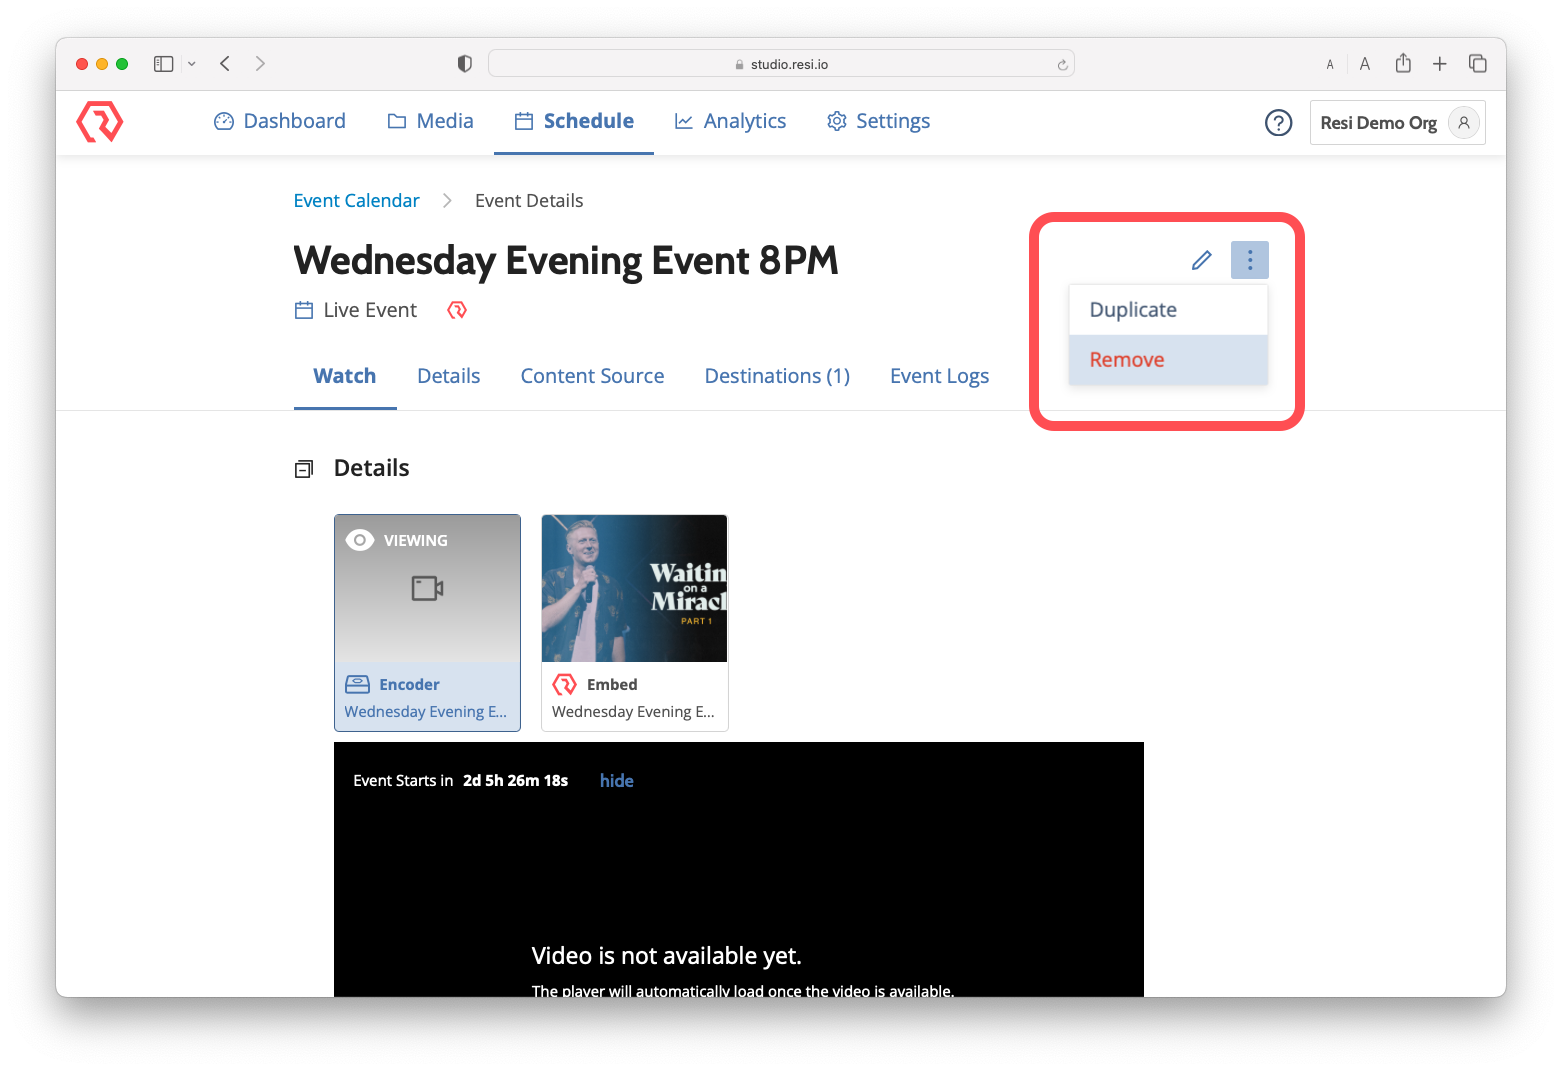The height and width of the screenshot is (1071, 1562).
Task: Click the Live Event calendar icon
Action: [x=303, y=310]
